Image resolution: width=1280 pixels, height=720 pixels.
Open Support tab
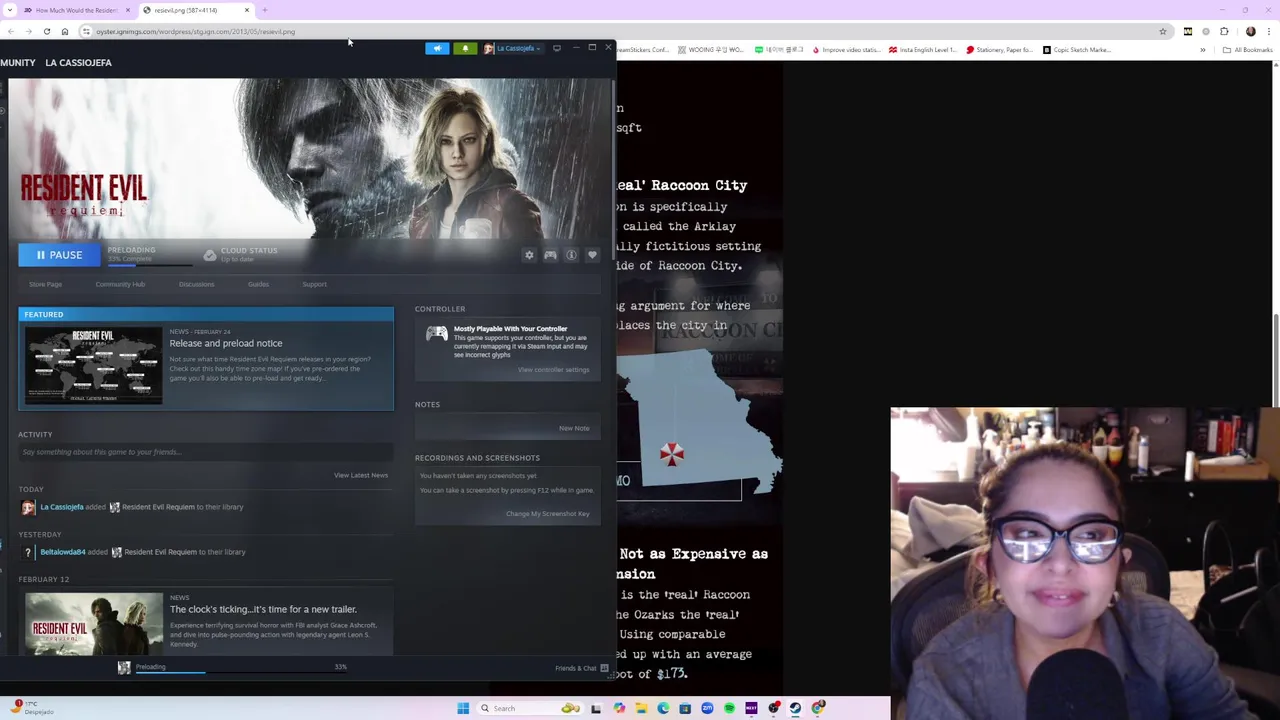click(x=314, y=284)
